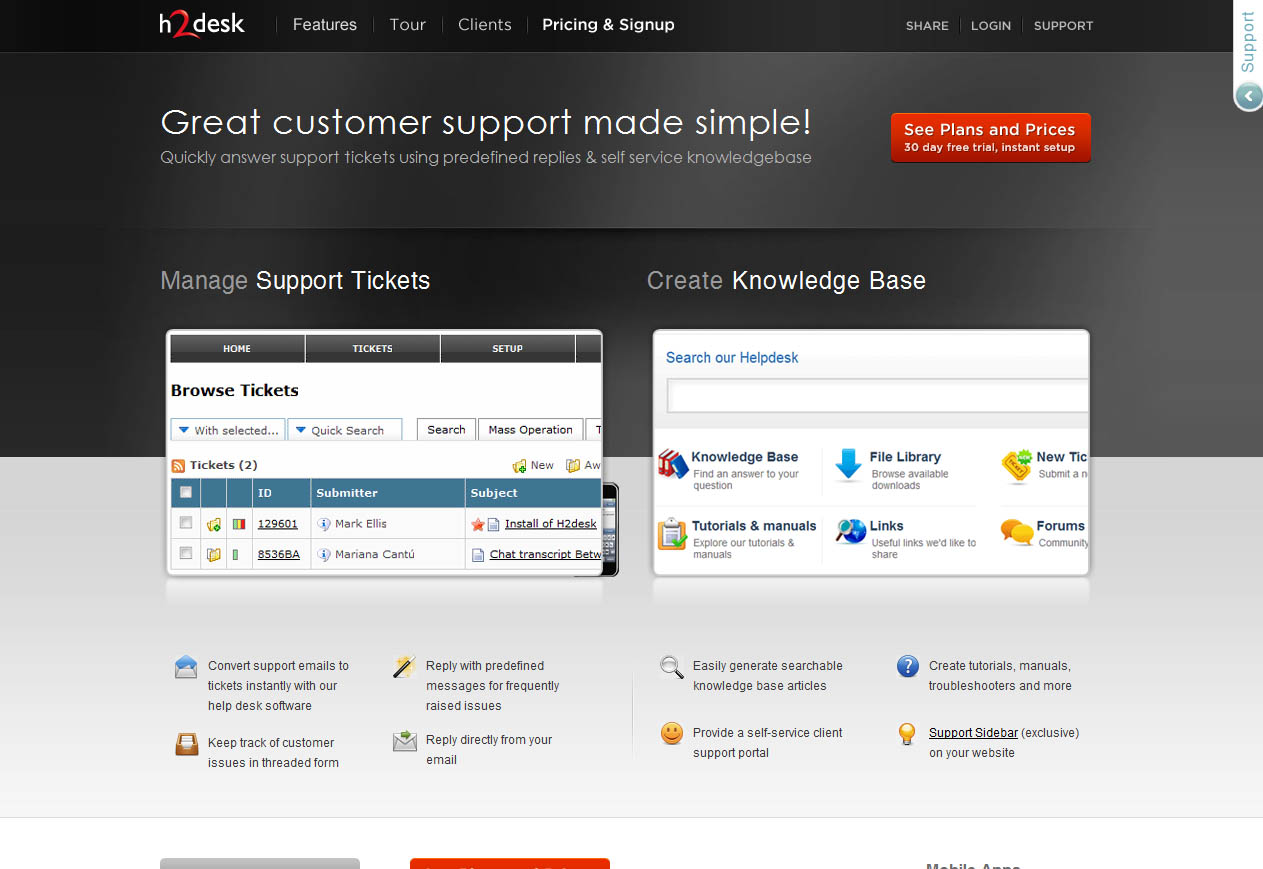This screenshot has height=869, width=1263.
Task: Click the Tutorials & manuals clipboard icon
Action: pyautogui.click(x=672, y=533)
